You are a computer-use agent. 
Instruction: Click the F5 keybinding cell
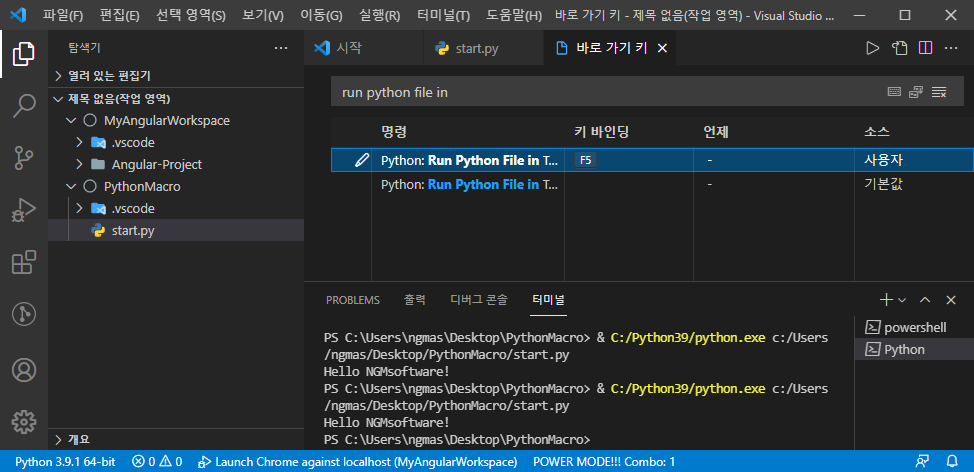[629, 160]
